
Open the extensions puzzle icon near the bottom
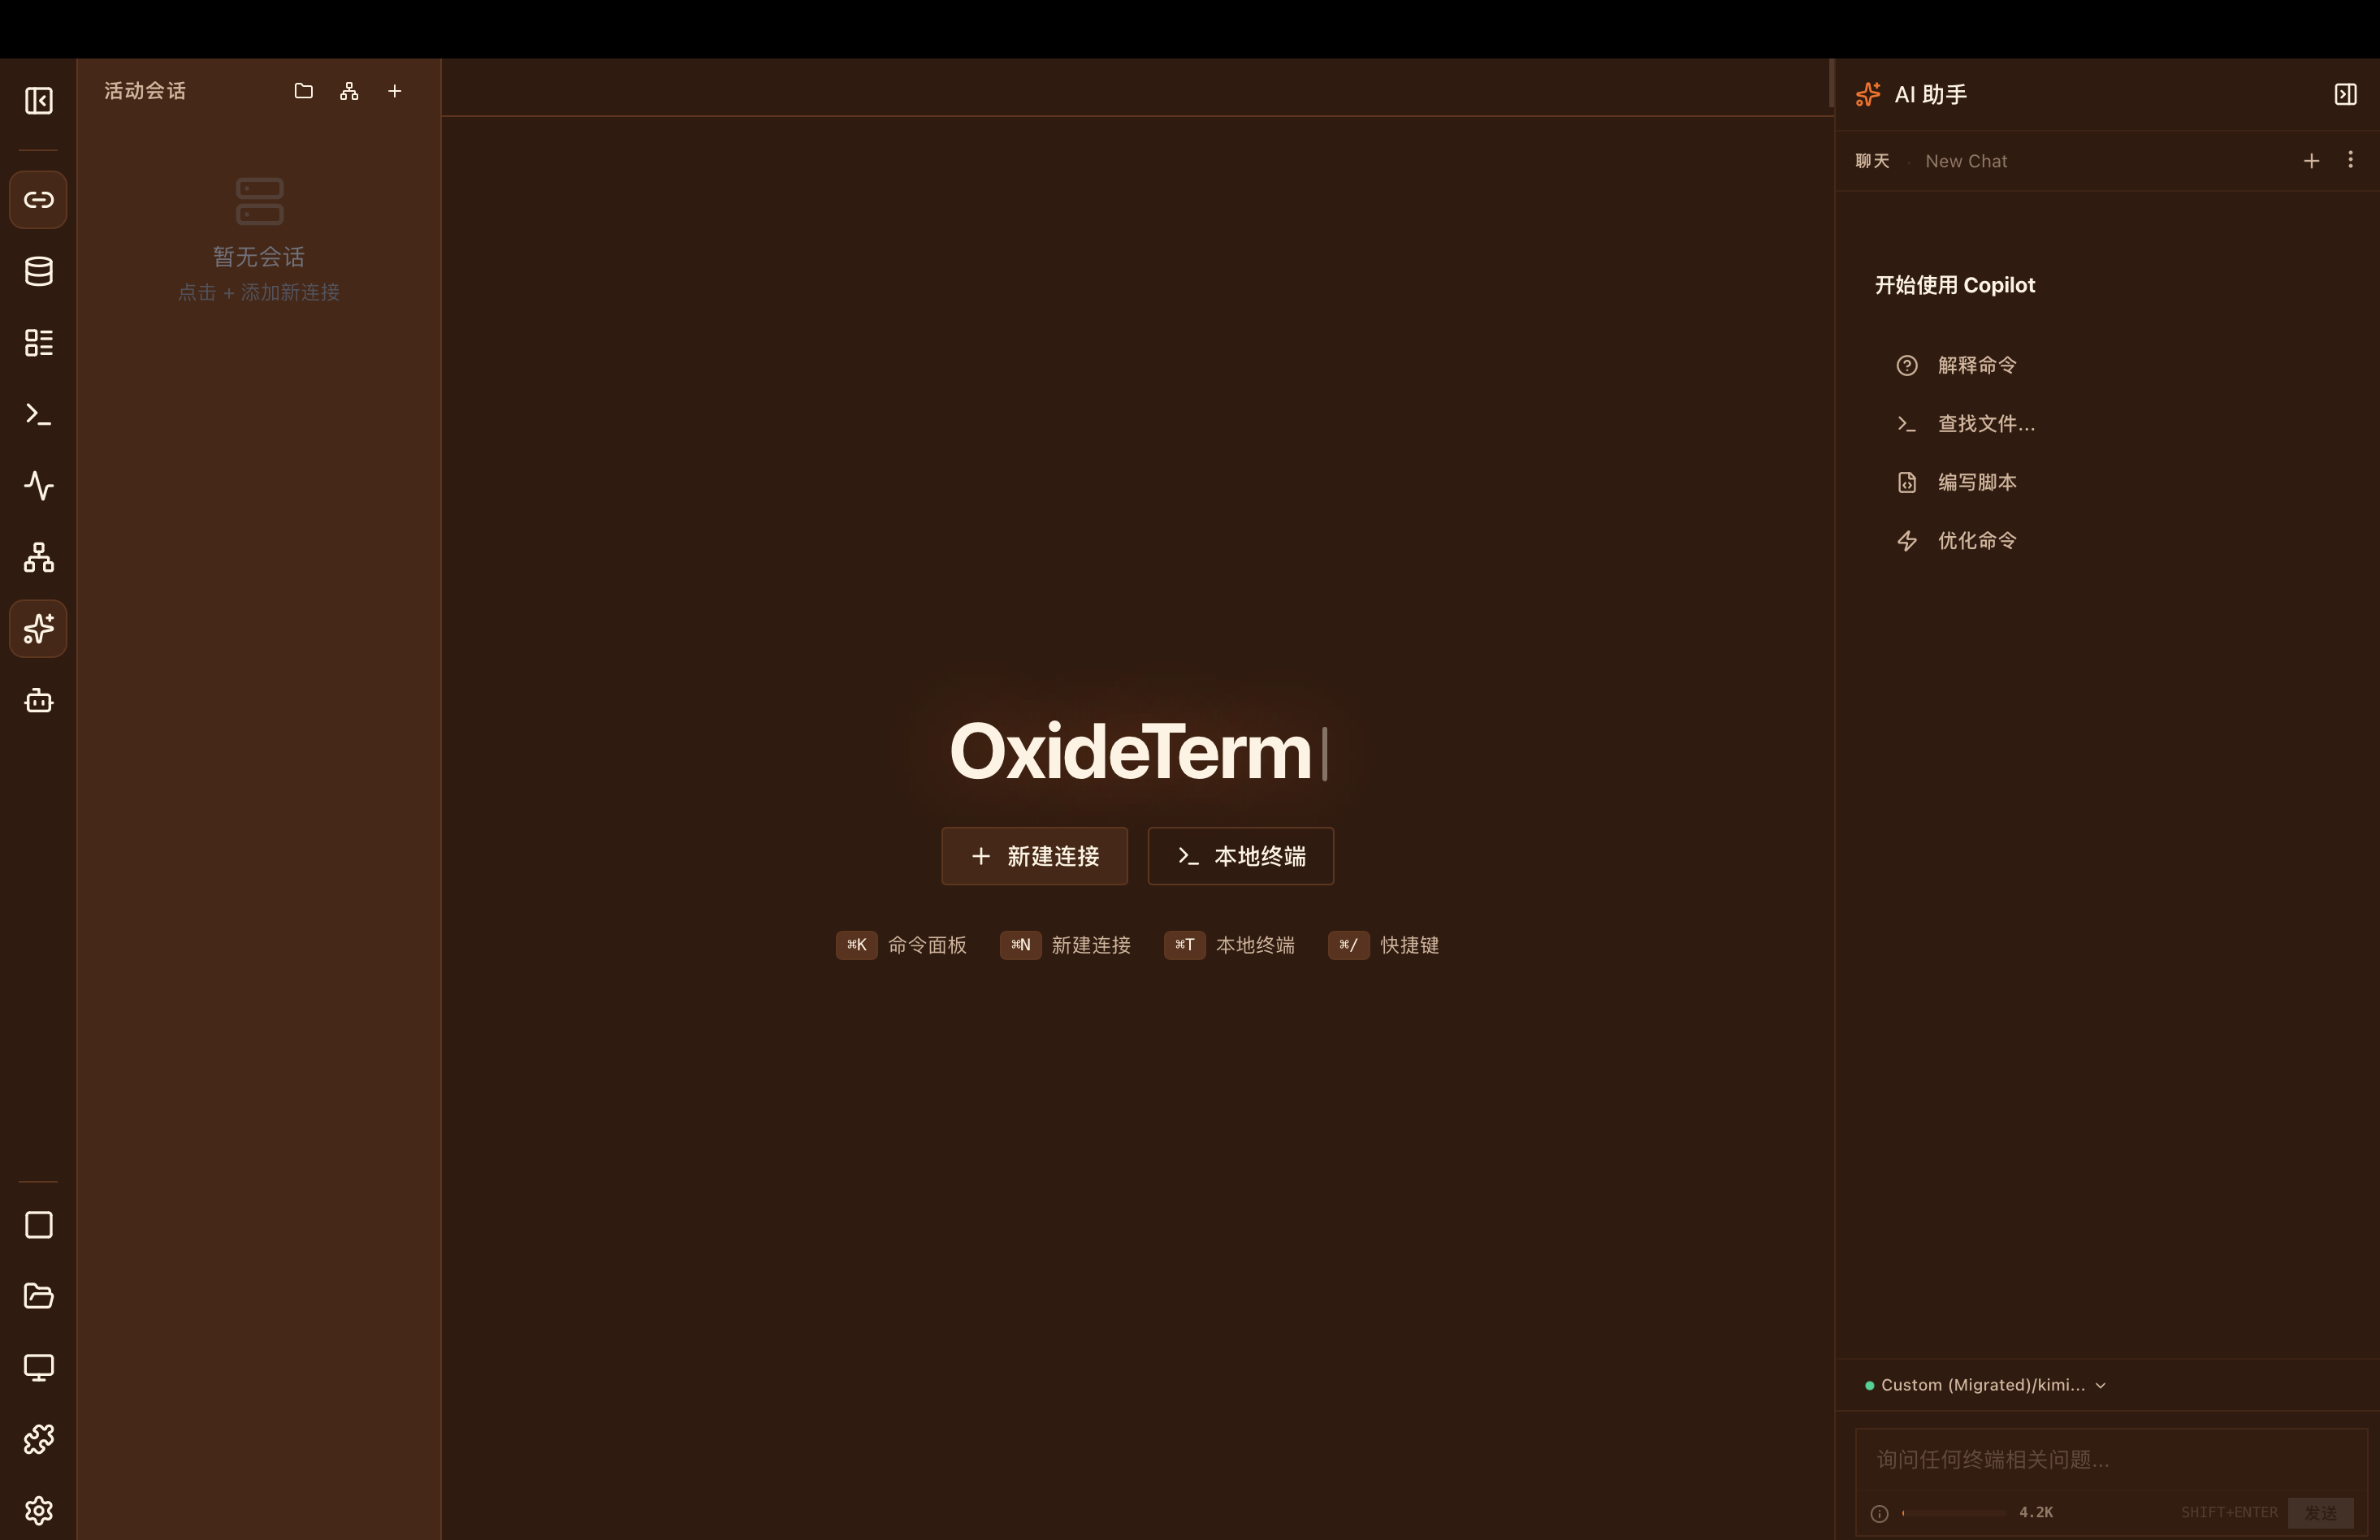coord(38,1438)
